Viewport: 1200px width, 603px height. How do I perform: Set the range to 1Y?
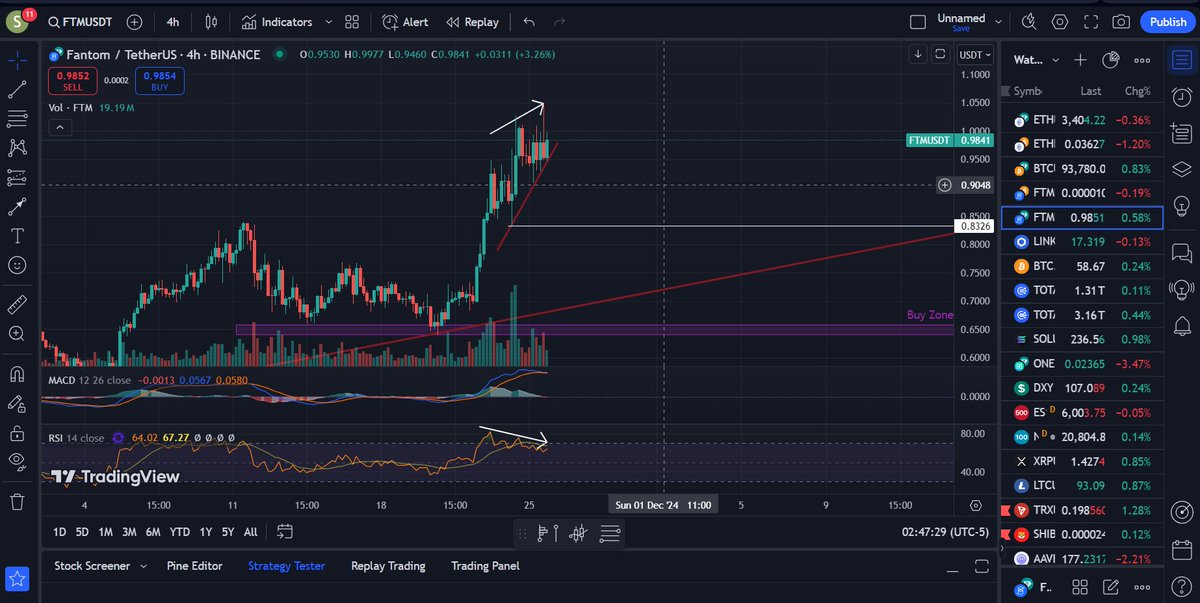point(204,532)
